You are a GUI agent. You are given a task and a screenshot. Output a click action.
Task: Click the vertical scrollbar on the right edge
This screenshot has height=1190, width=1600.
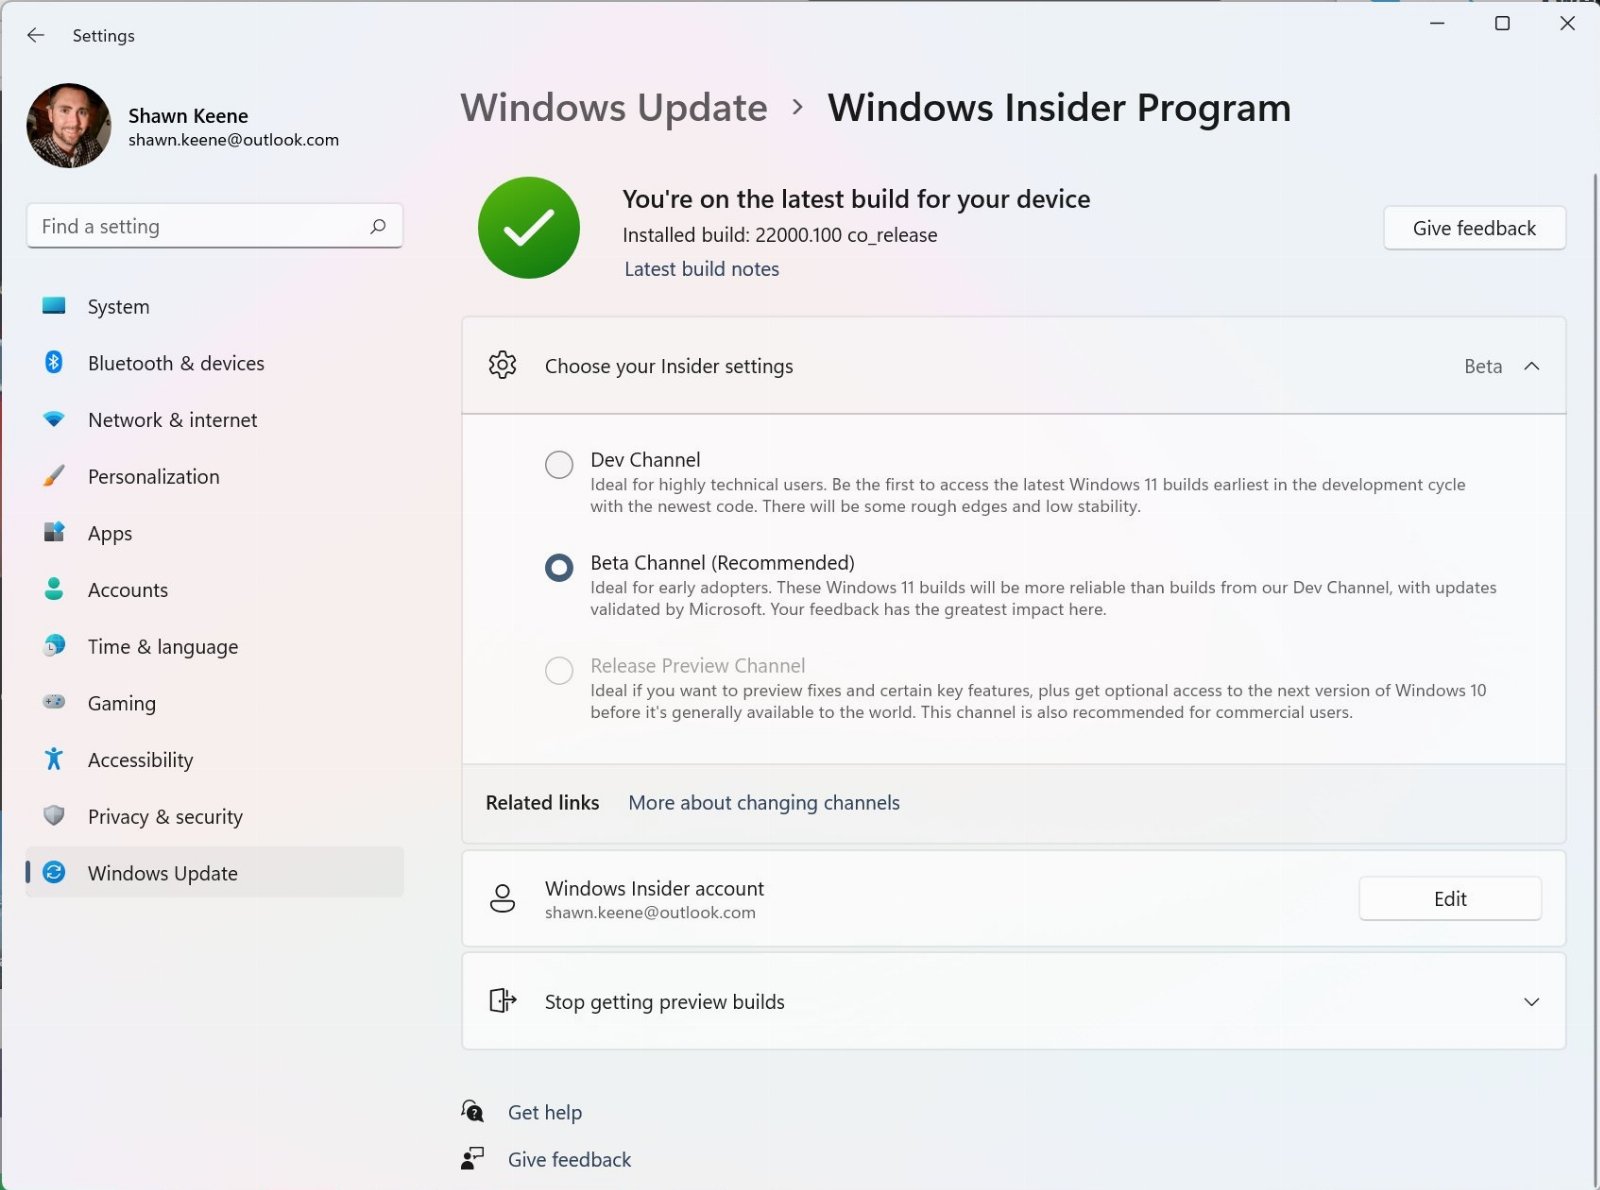point(1594,680)
